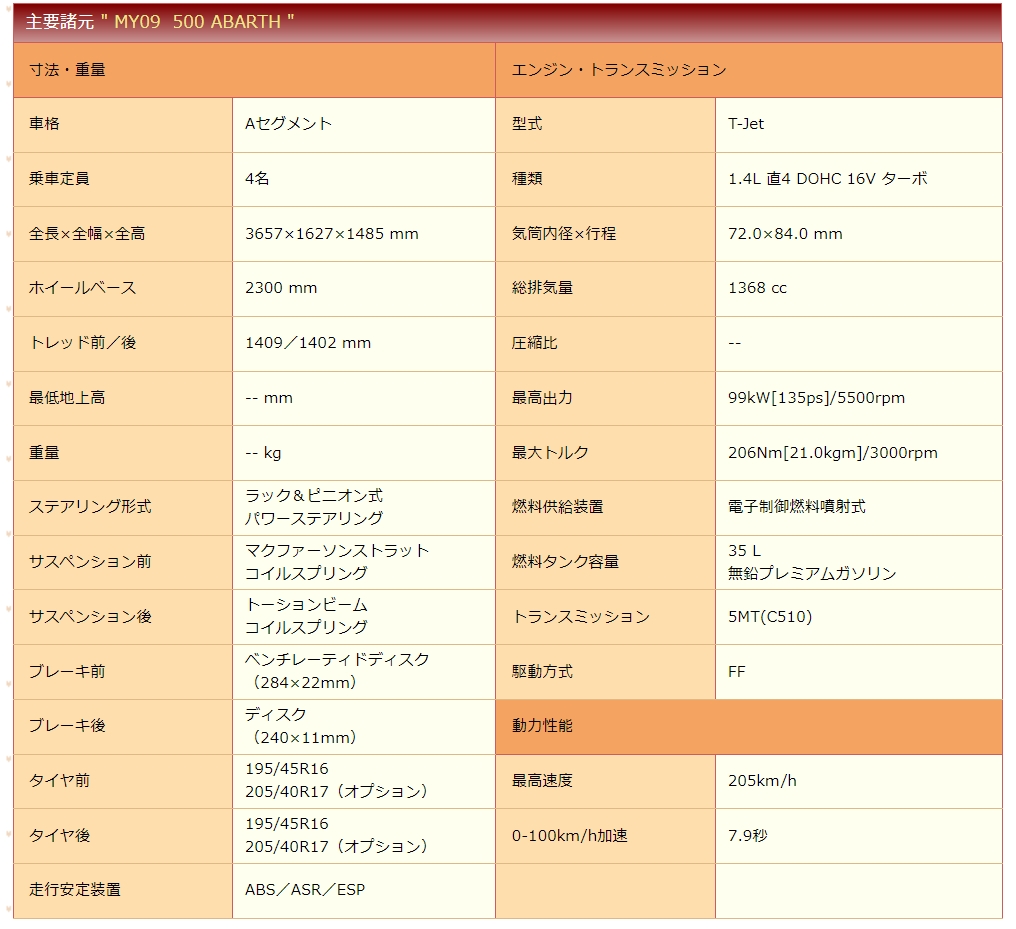Viewport: 1016px width, 929px height.
Task: Select the '1.4L 直4 DOHC 16V ターボ' value
Action: pos(827,179)
